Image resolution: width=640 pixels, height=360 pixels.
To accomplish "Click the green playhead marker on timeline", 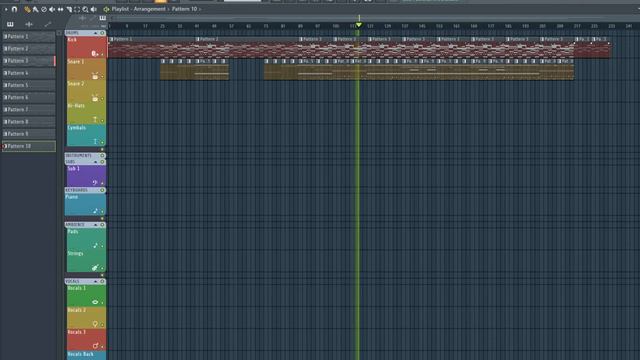I will point(359,25).
